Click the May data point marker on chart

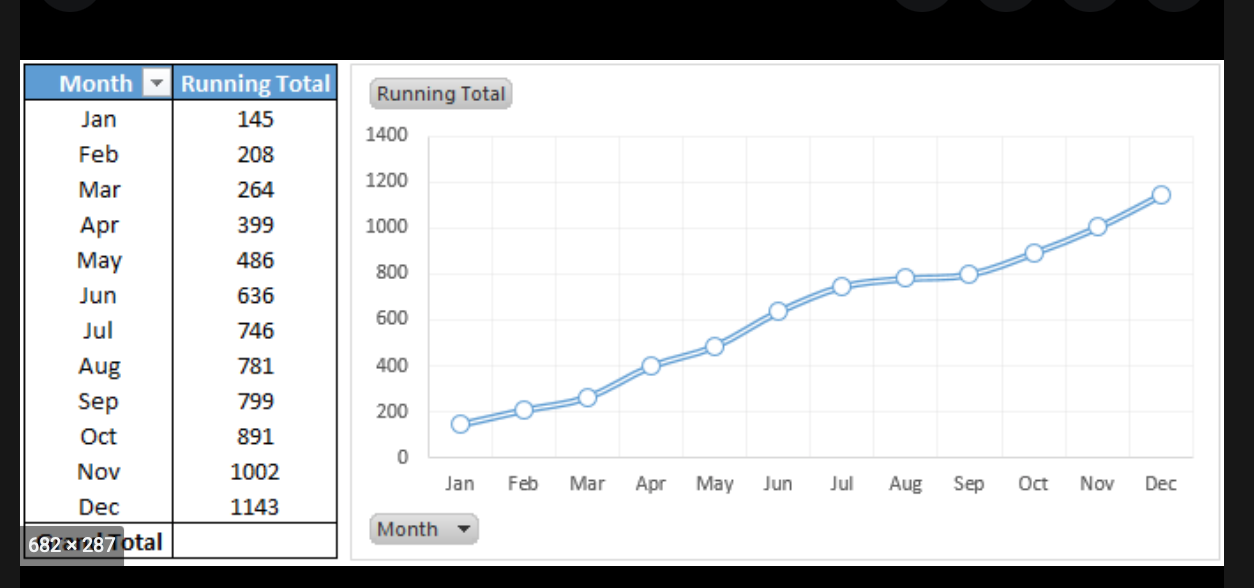tap(714, 346)
